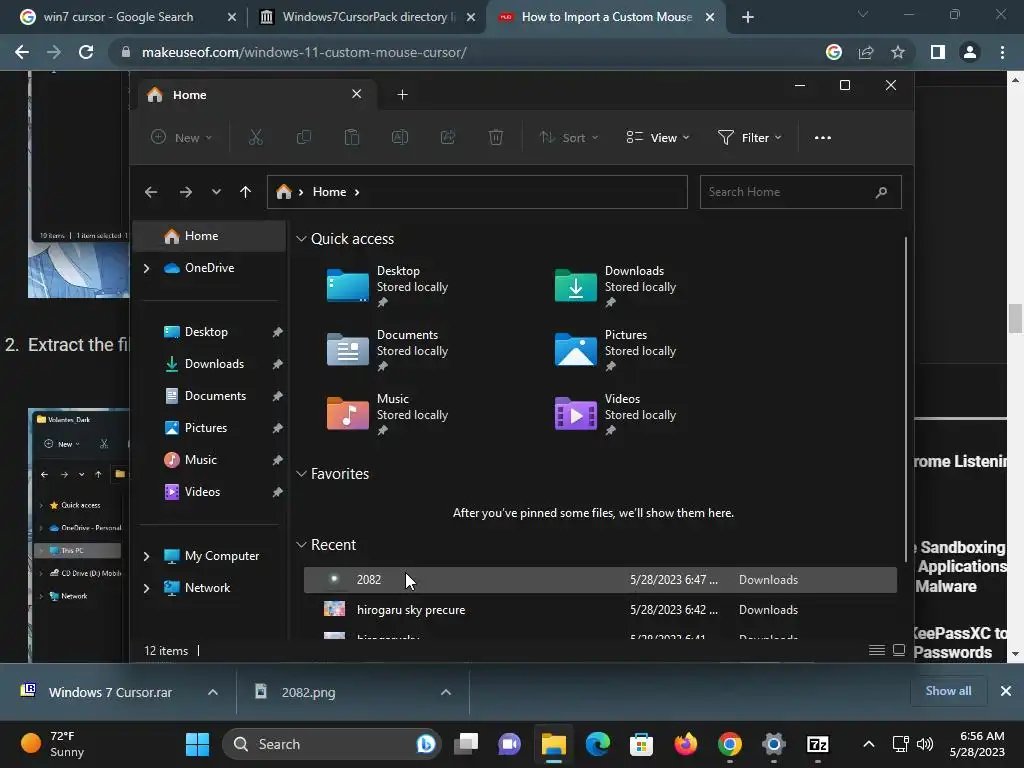
Task: Click the Copy icon in Explorer toolbar
Action: point(304,137)
